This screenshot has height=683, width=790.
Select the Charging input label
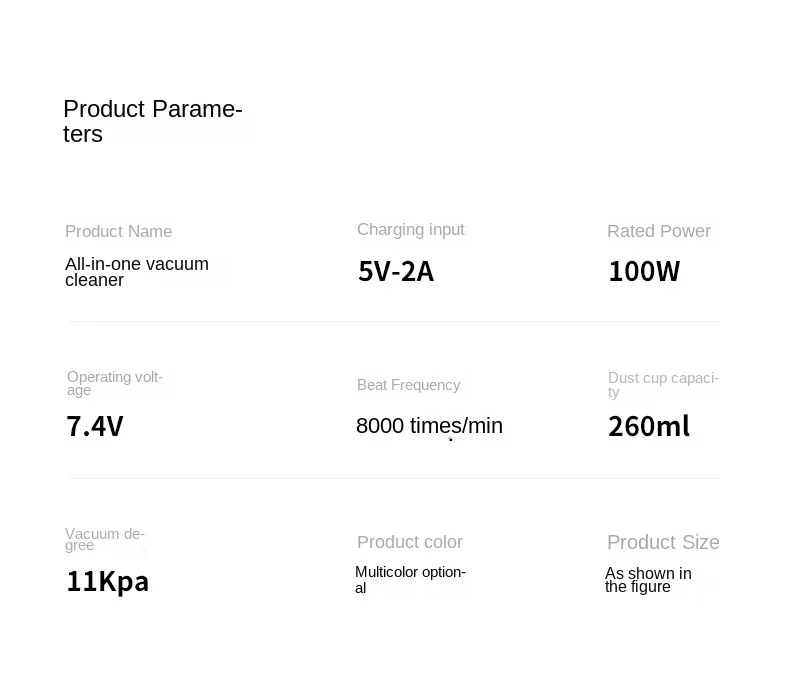pos(411,230)
